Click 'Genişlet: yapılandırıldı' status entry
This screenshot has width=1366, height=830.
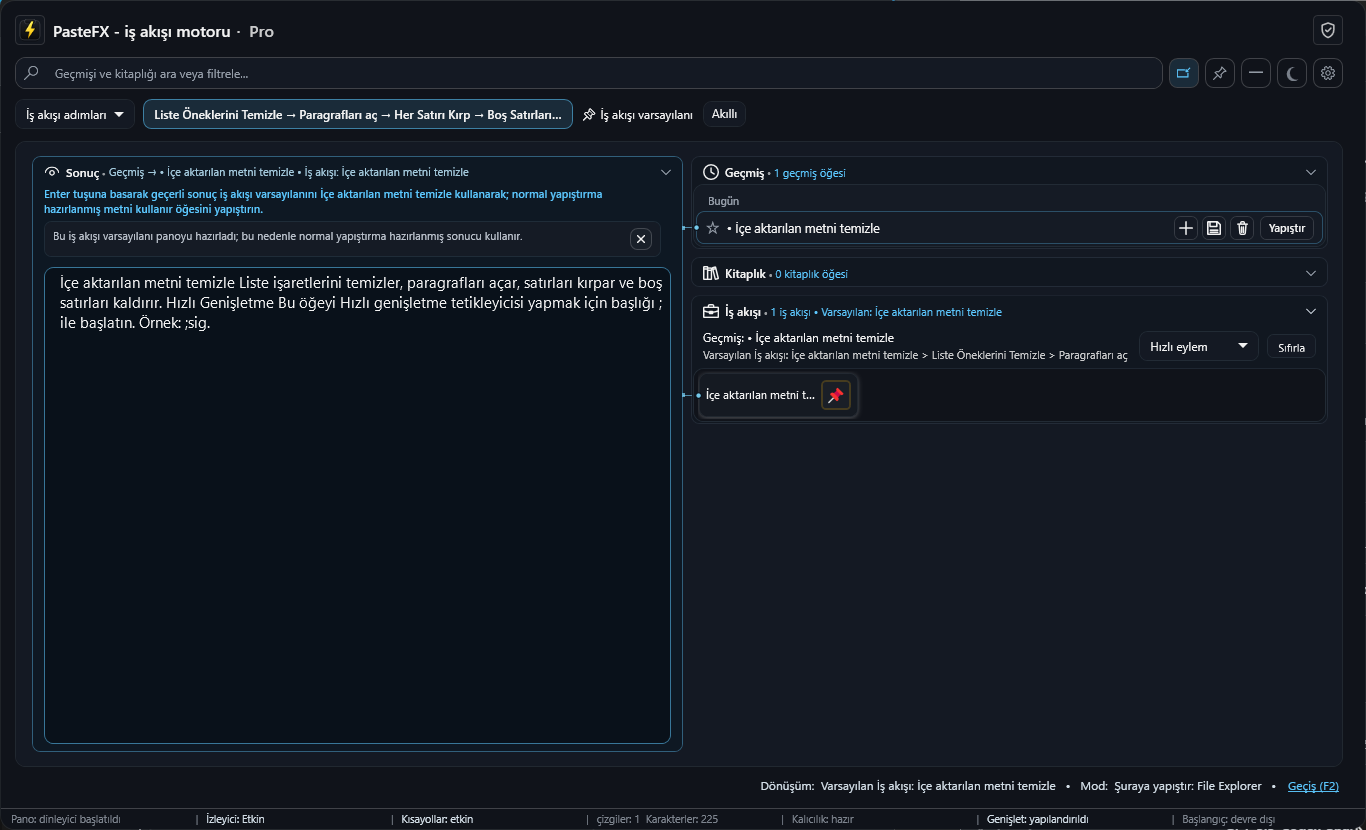(1037, 819)
